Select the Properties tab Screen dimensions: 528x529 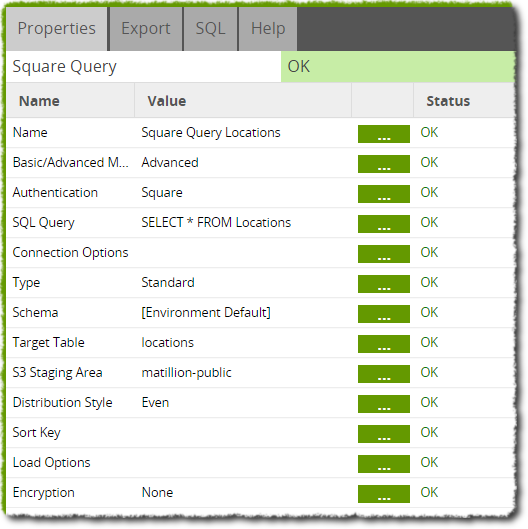click(57, 29)
